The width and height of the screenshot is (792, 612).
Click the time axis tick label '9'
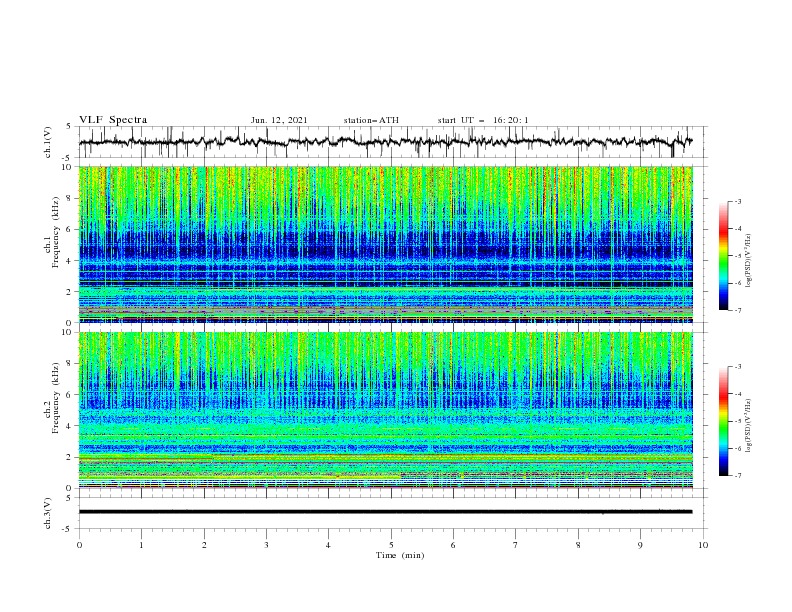(x=640, y=545)
